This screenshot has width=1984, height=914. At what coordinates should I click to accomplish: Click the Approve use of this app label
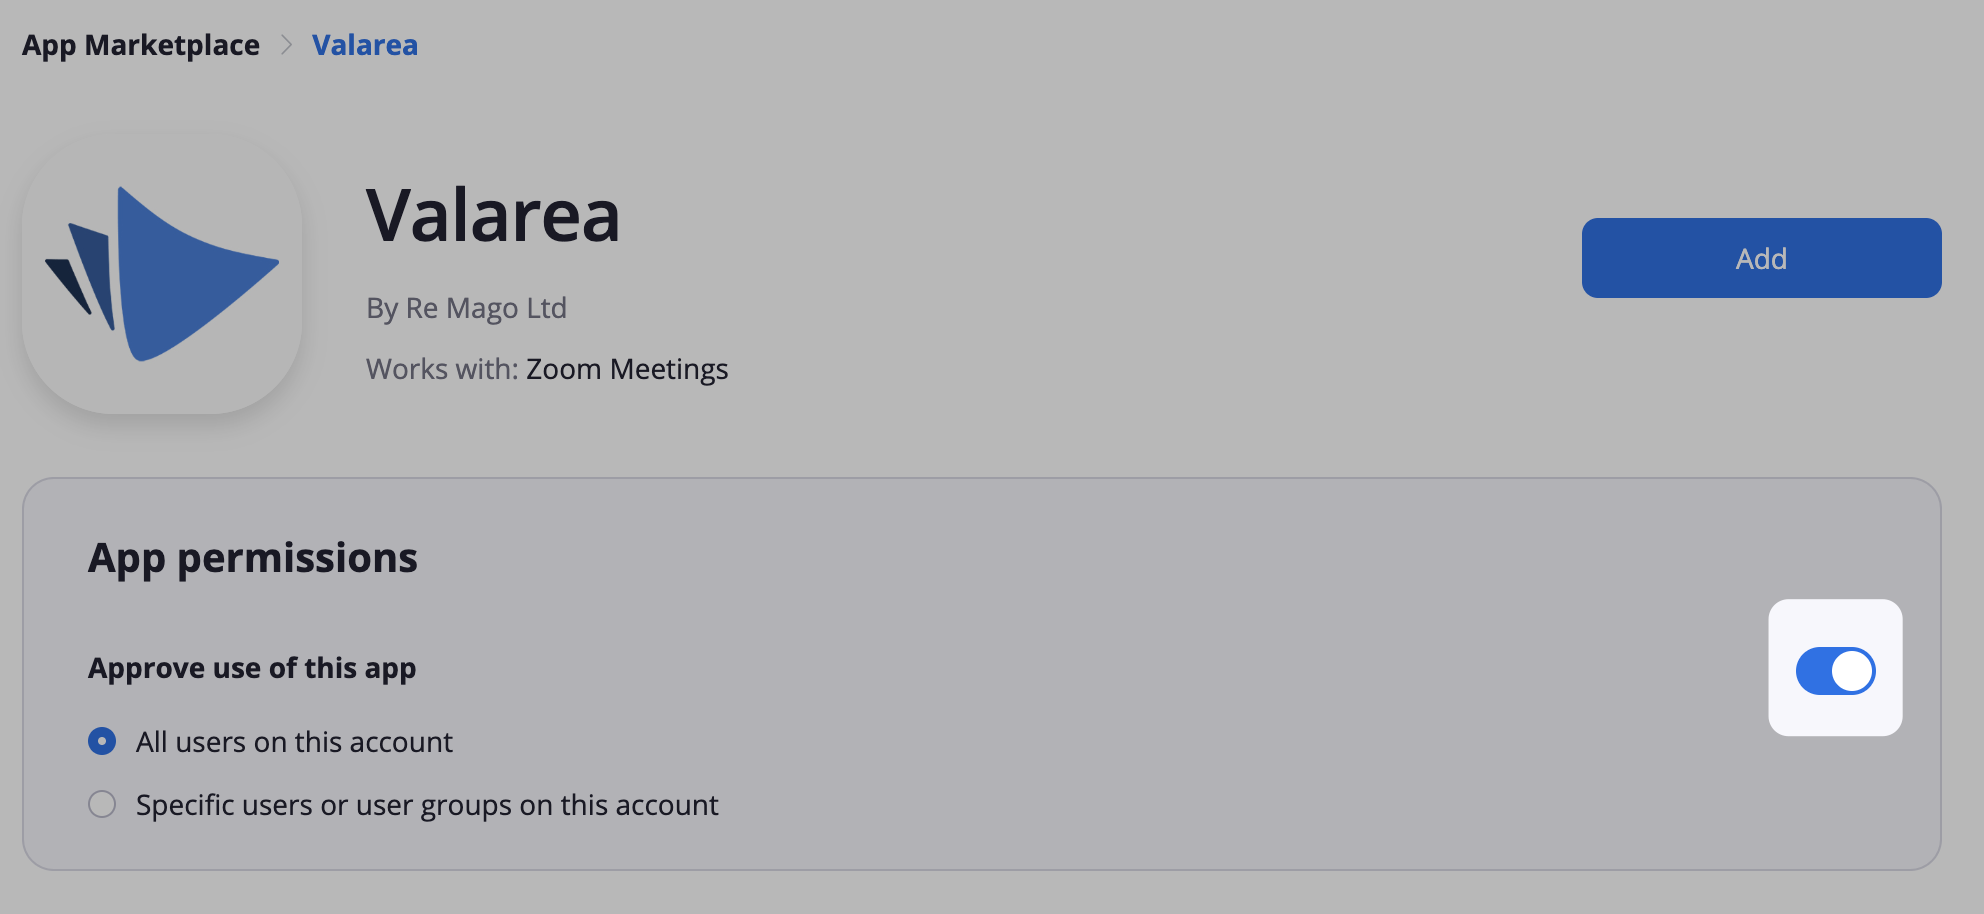[x=252, y=668]
